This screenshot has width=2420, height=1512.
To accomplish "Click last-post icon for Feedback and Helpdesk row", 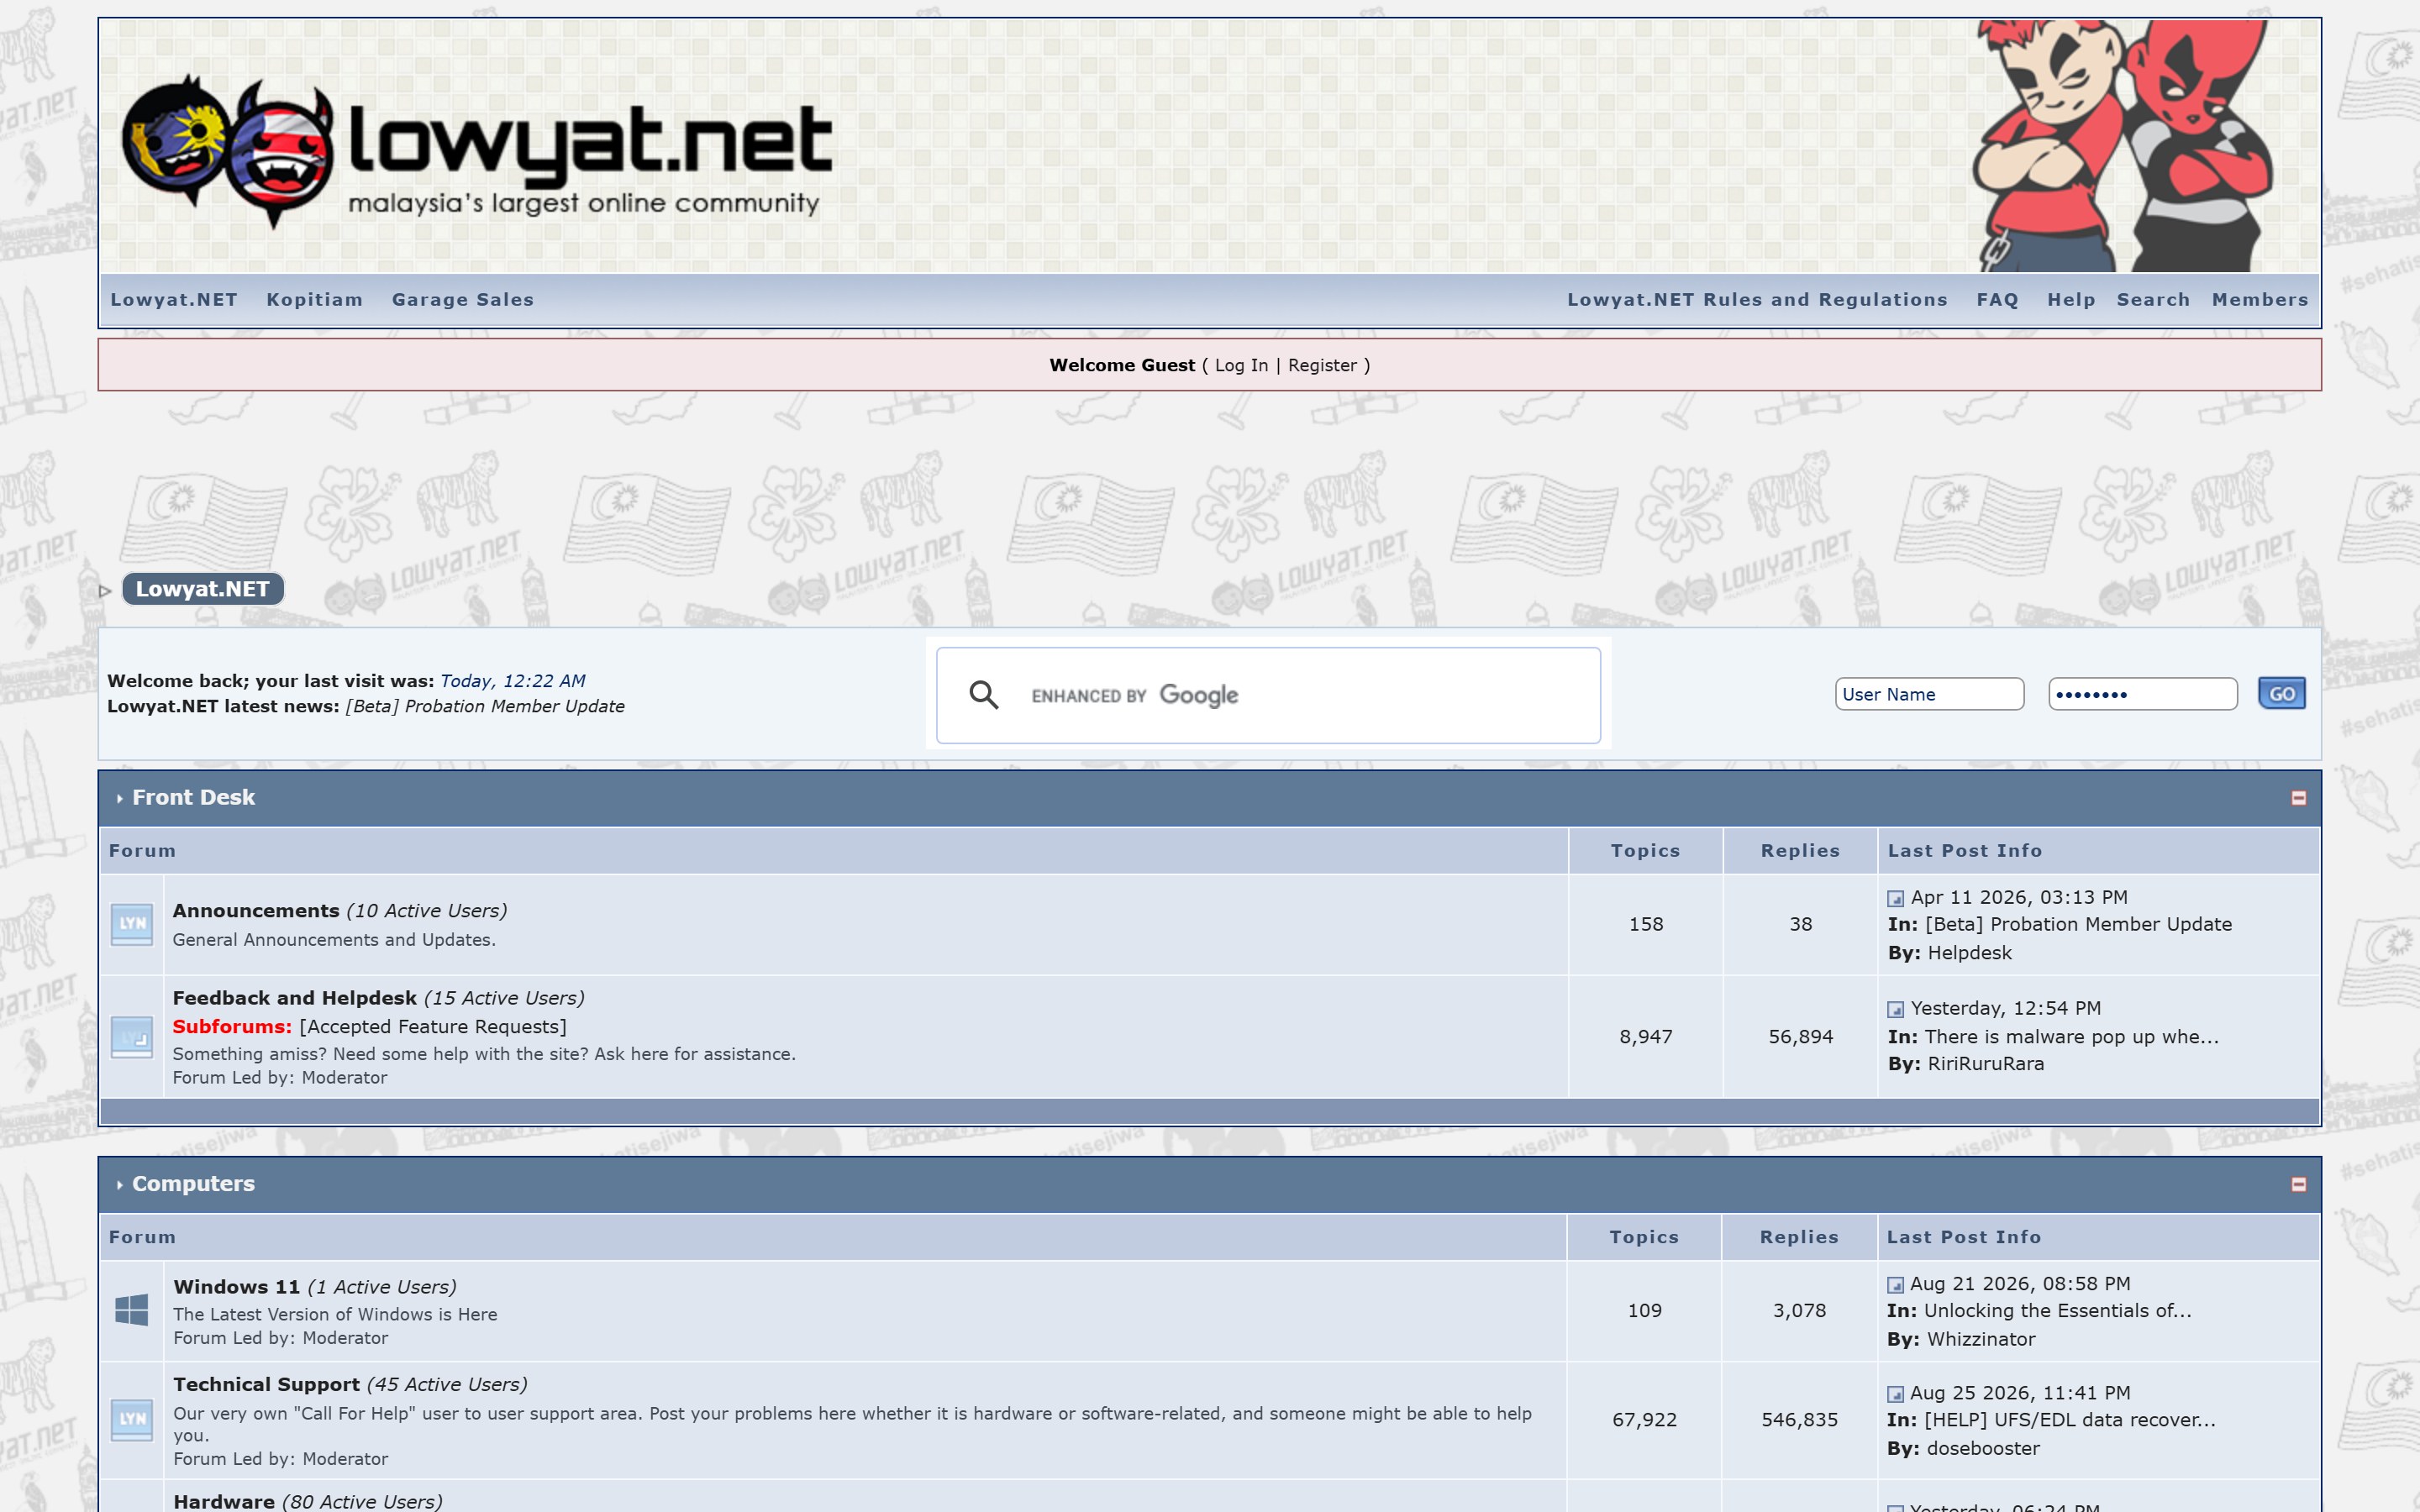I will click(1895, 1010).
